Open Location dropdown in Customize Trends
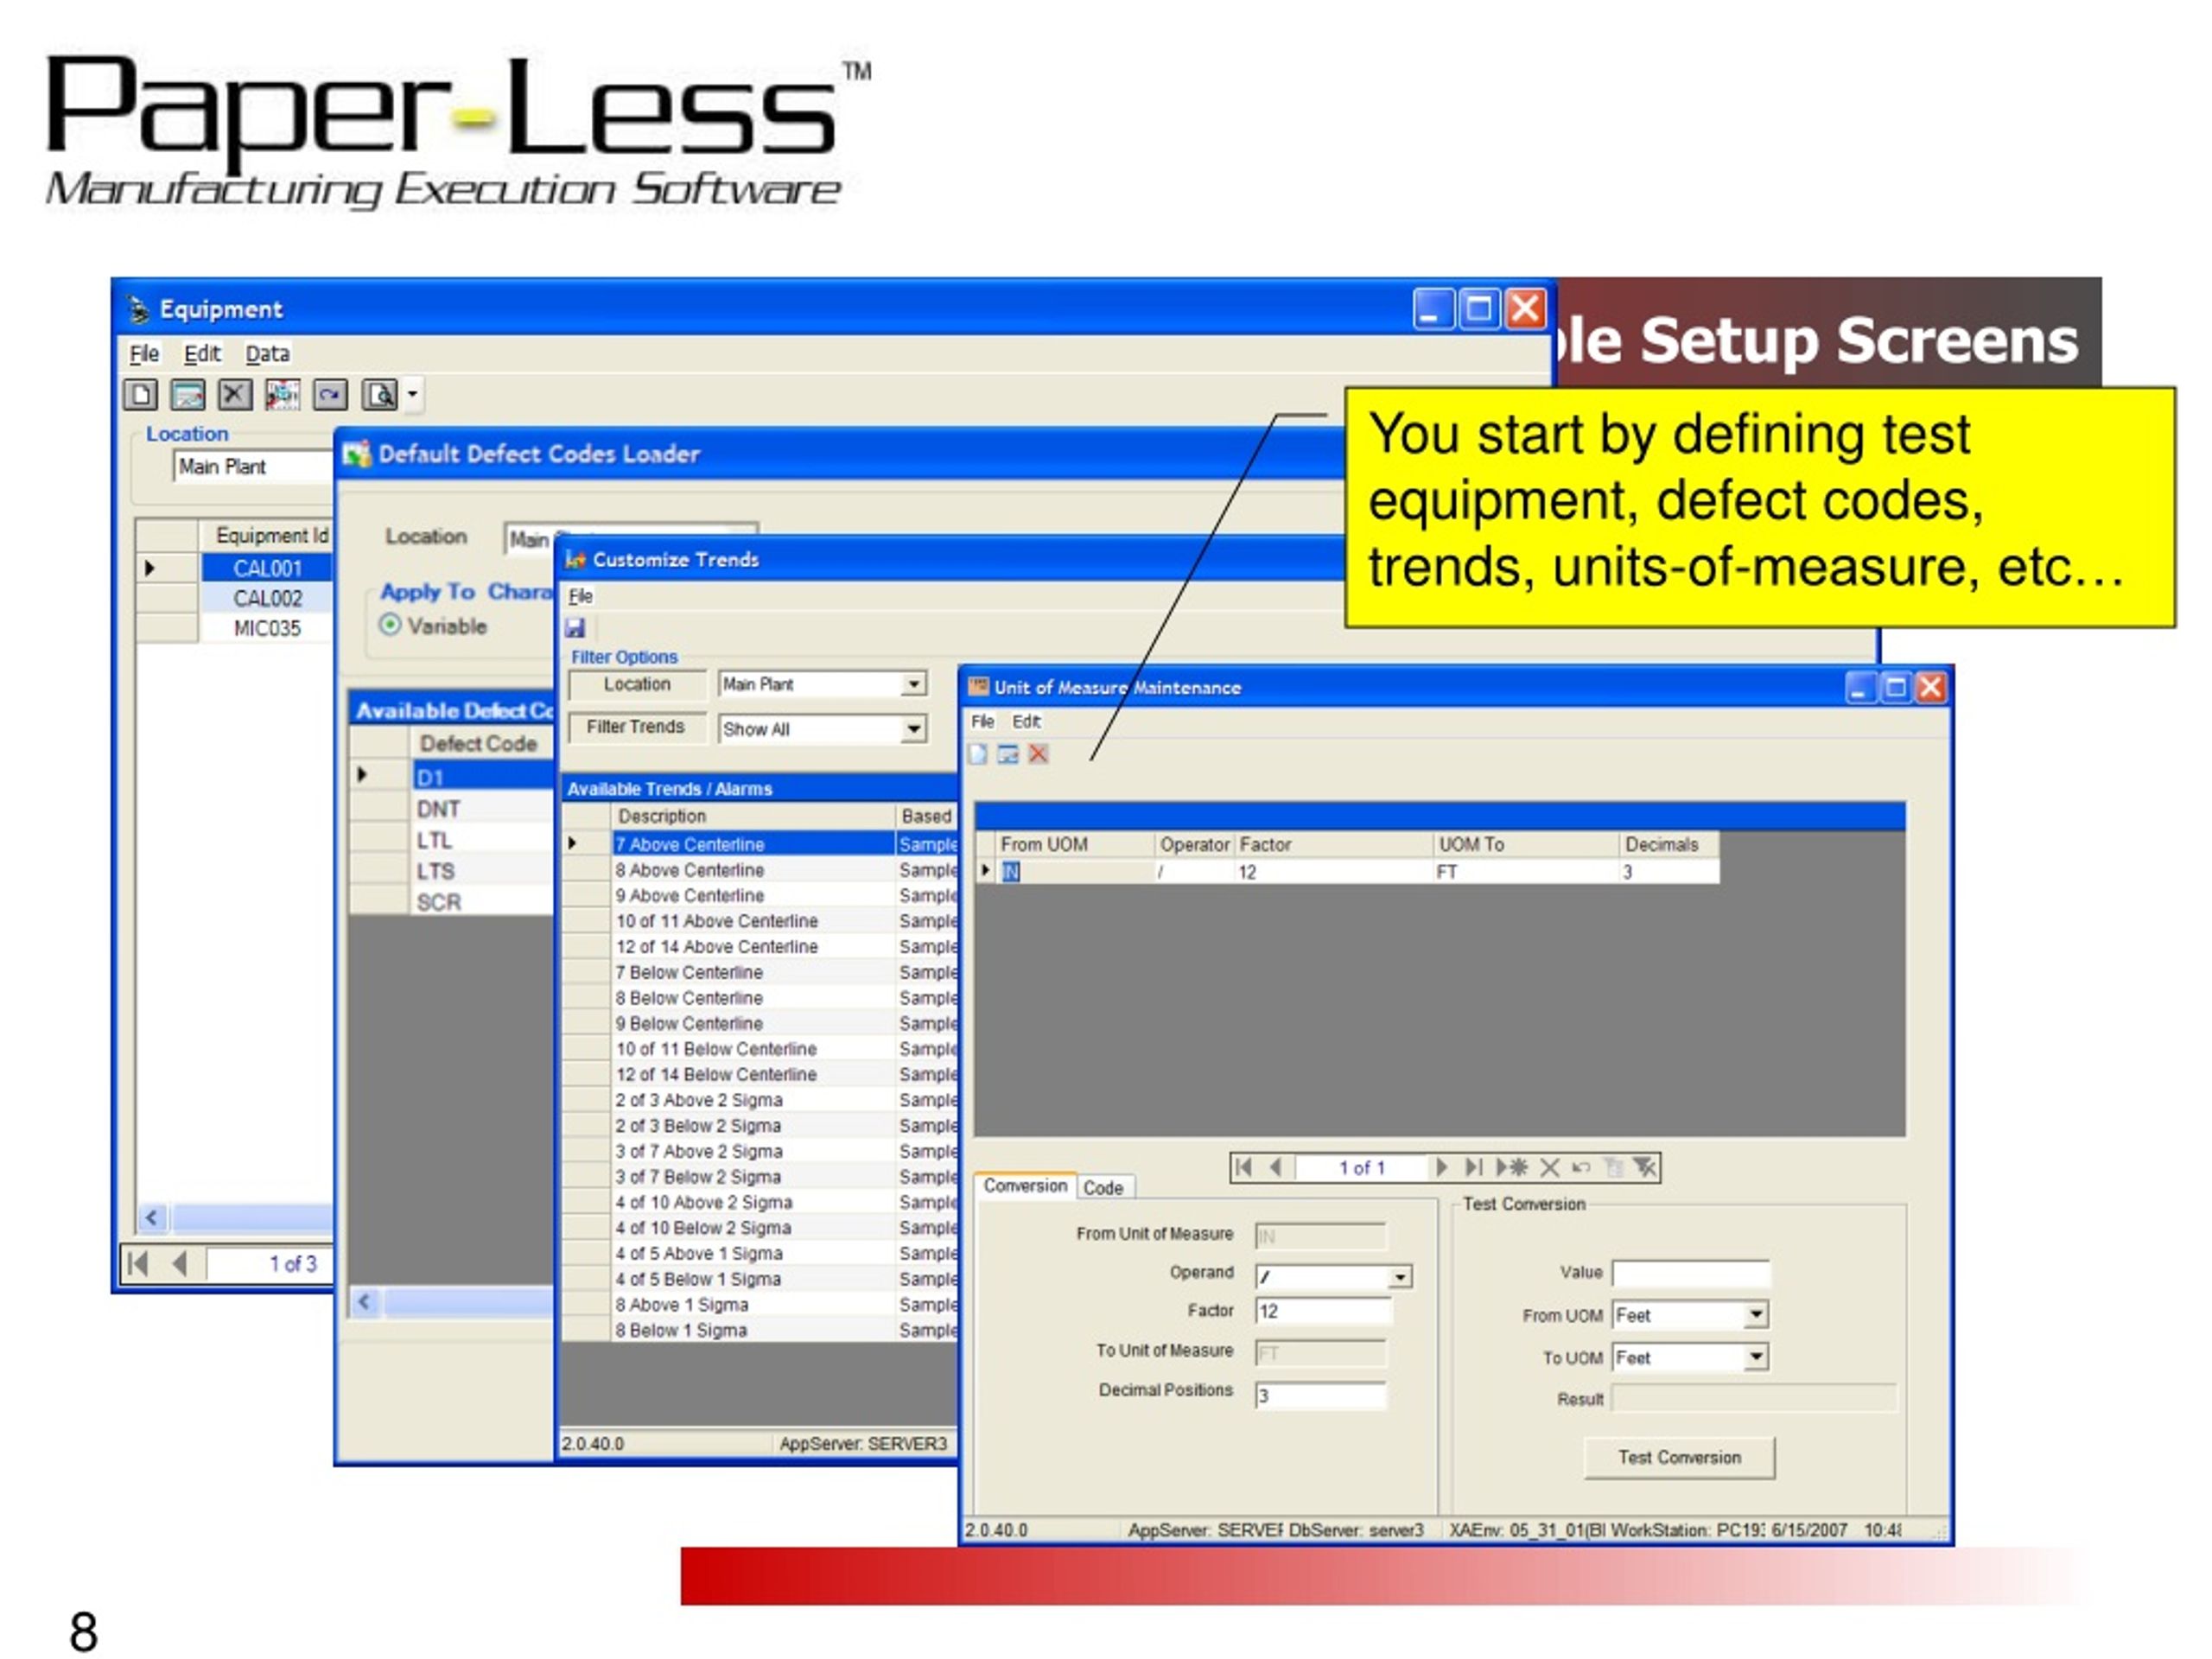Image resolution: width=2212 pixels, height=1659 pixels. 913,684
